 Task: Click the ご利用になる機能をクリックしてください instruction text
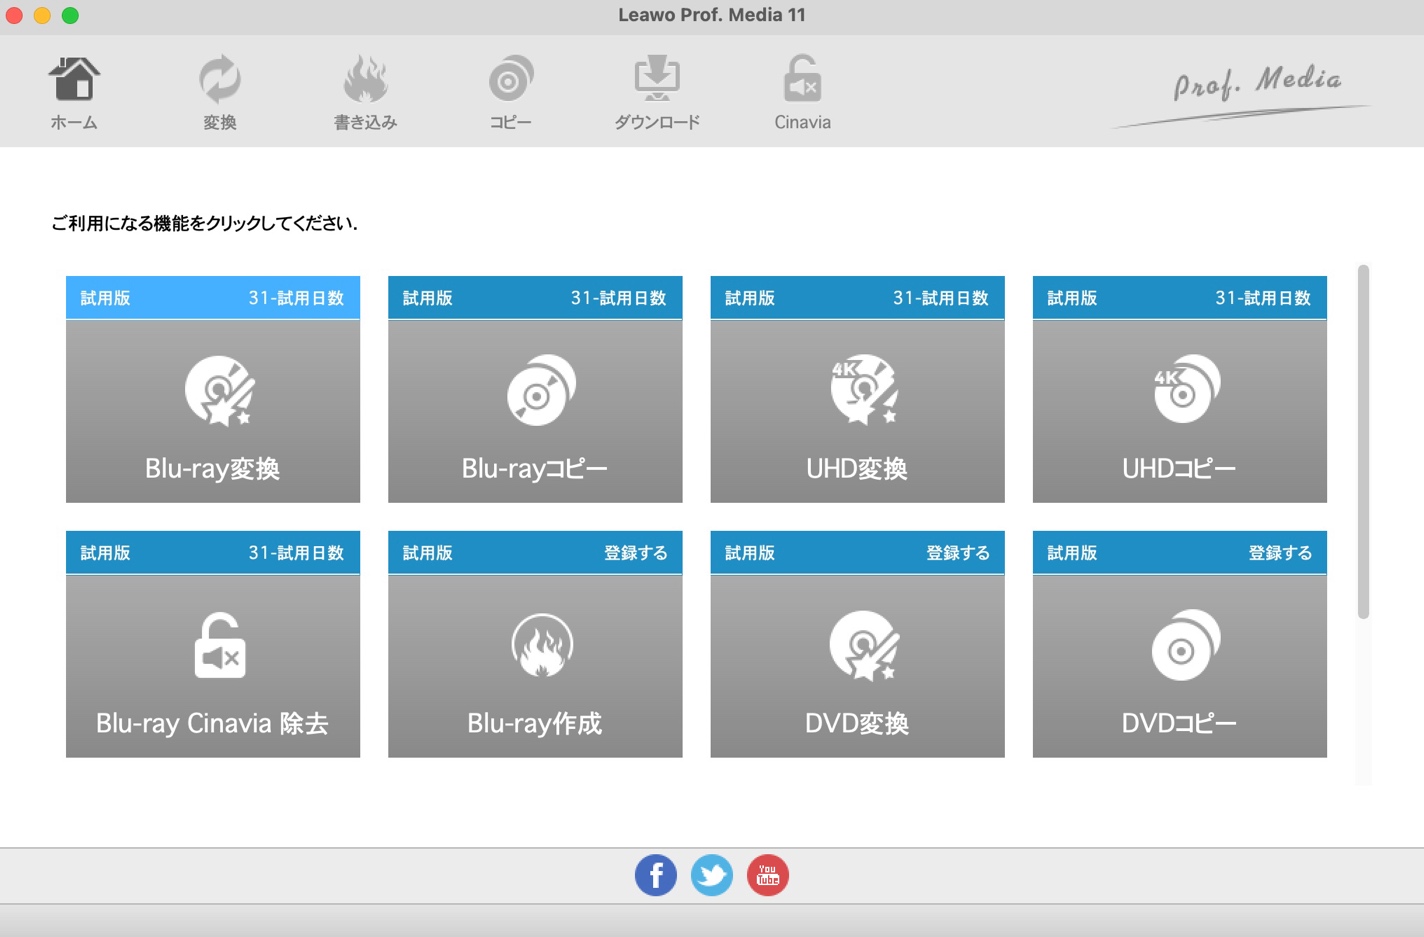tap(204, 223)
